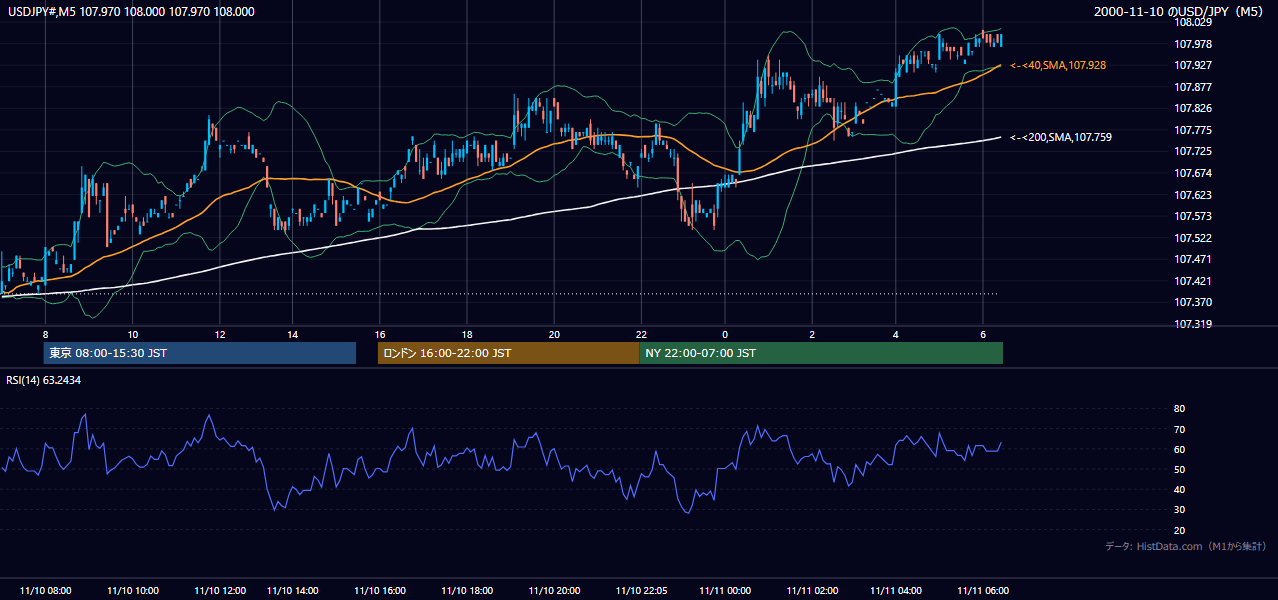Image resolution: width=1278 pixels, height=600 pixels.
Task: Click price axis value 107.775
Action: [1193, 130]
